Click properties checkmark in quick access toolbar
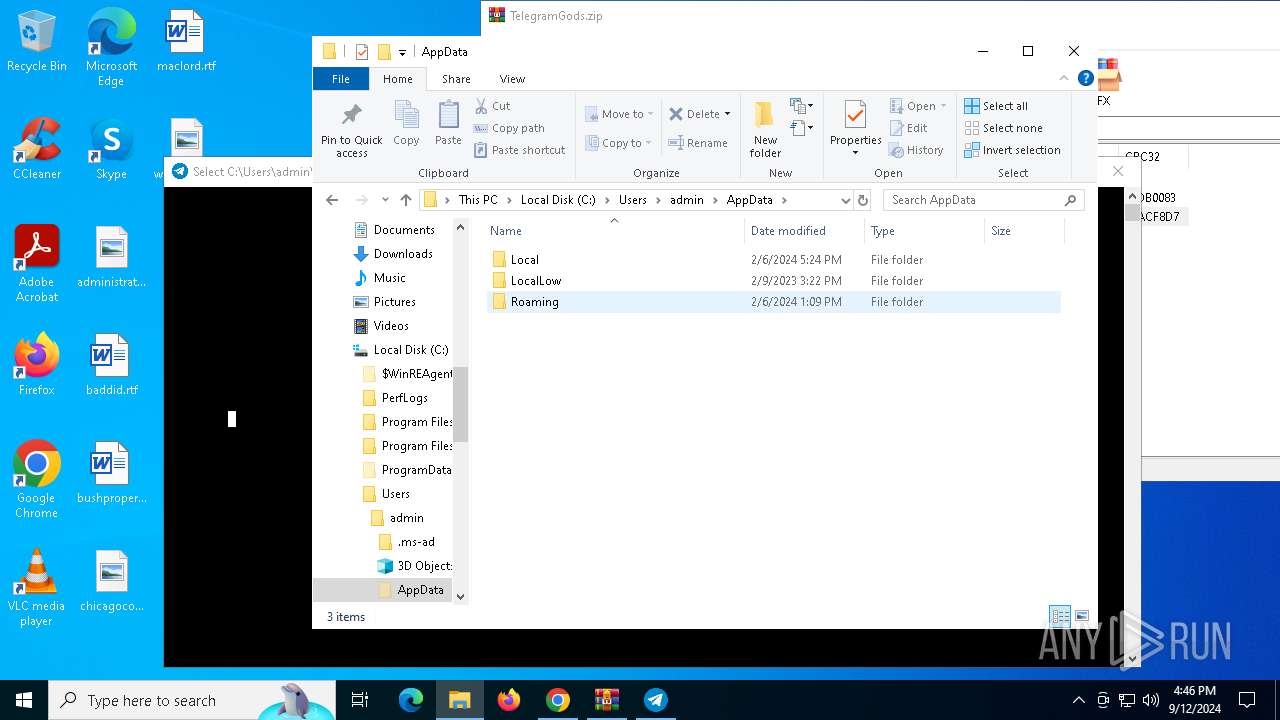1280x720 pixels. 362,52
